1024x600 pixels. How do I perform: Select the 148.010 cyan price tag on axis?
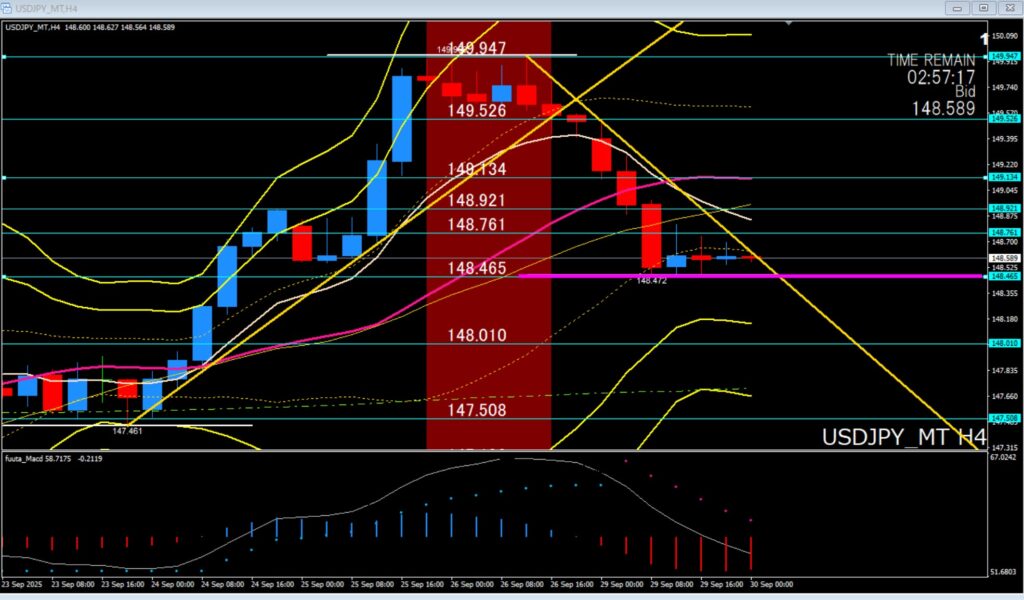pos(1003,343)
